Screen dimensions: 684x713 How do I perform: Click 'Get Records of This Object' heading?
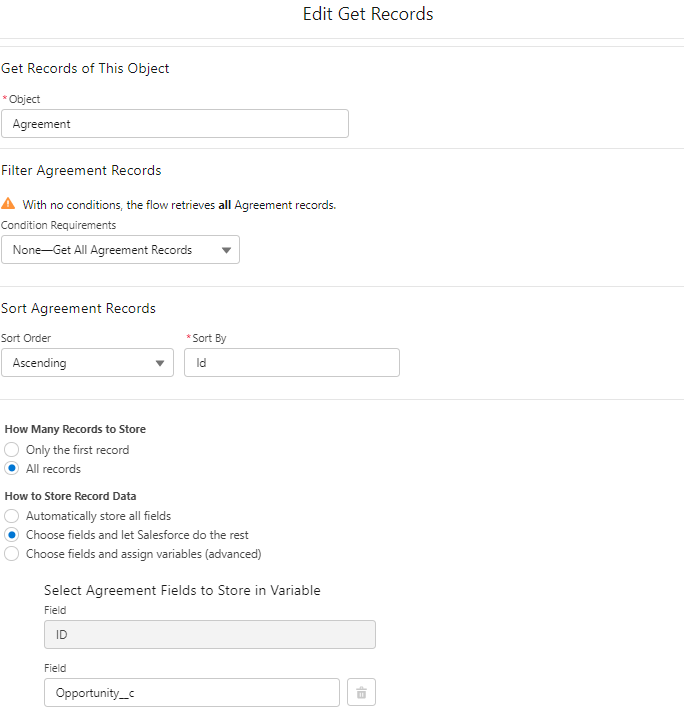86,69
